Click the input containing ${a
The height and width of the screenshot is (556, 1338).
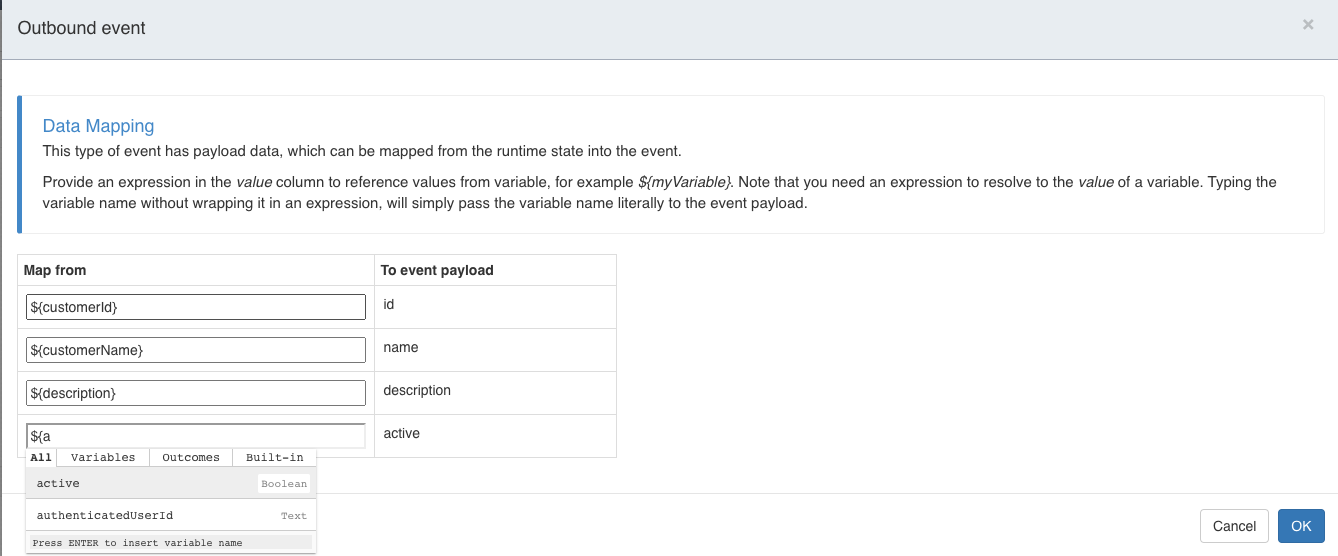(x=196, y=436)
